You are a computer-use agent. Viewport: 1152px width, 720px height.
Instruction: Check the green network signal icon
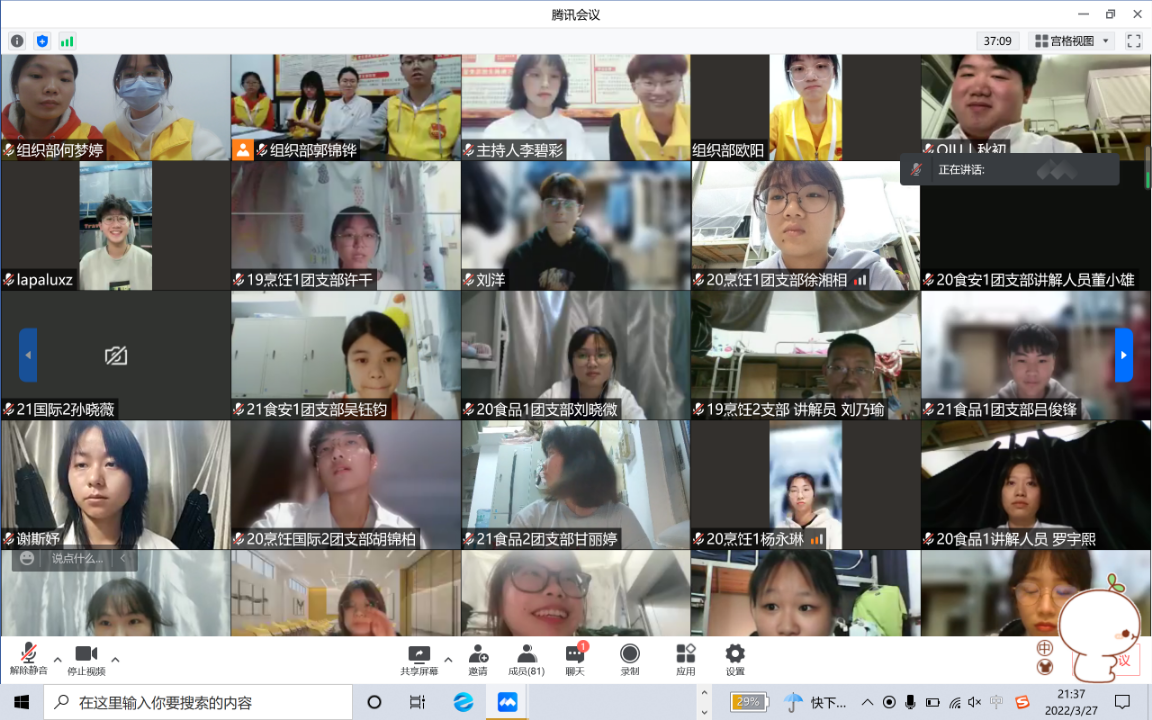[67, 41]
